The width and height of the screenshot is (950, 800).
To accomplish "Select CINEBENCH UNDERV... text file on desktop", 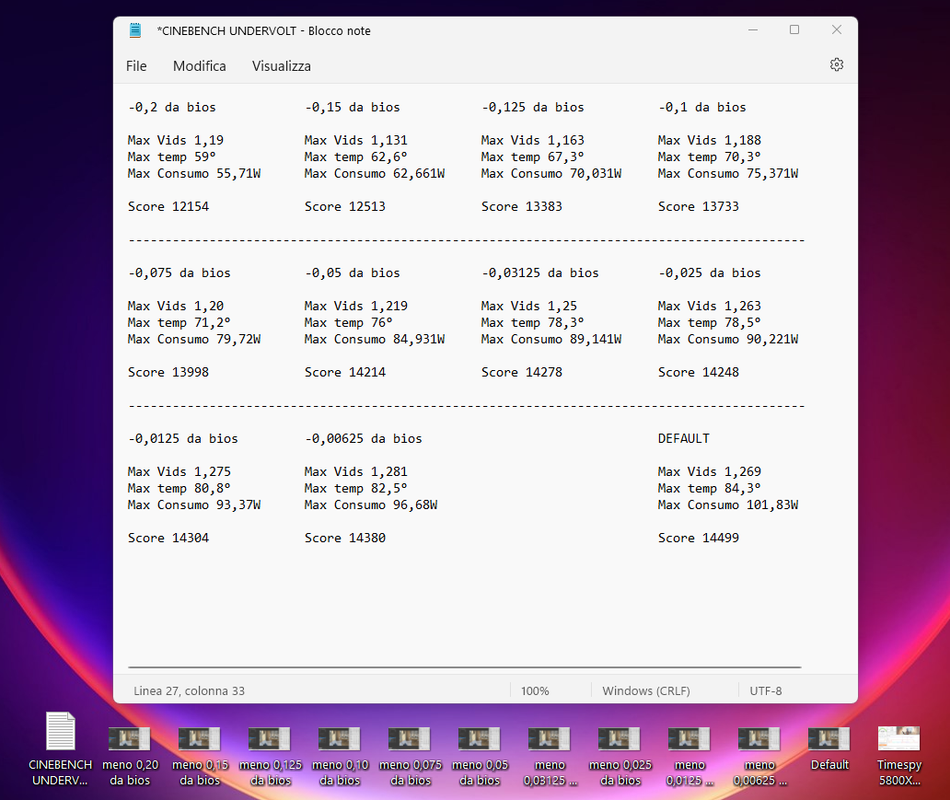I will (60, 749).
